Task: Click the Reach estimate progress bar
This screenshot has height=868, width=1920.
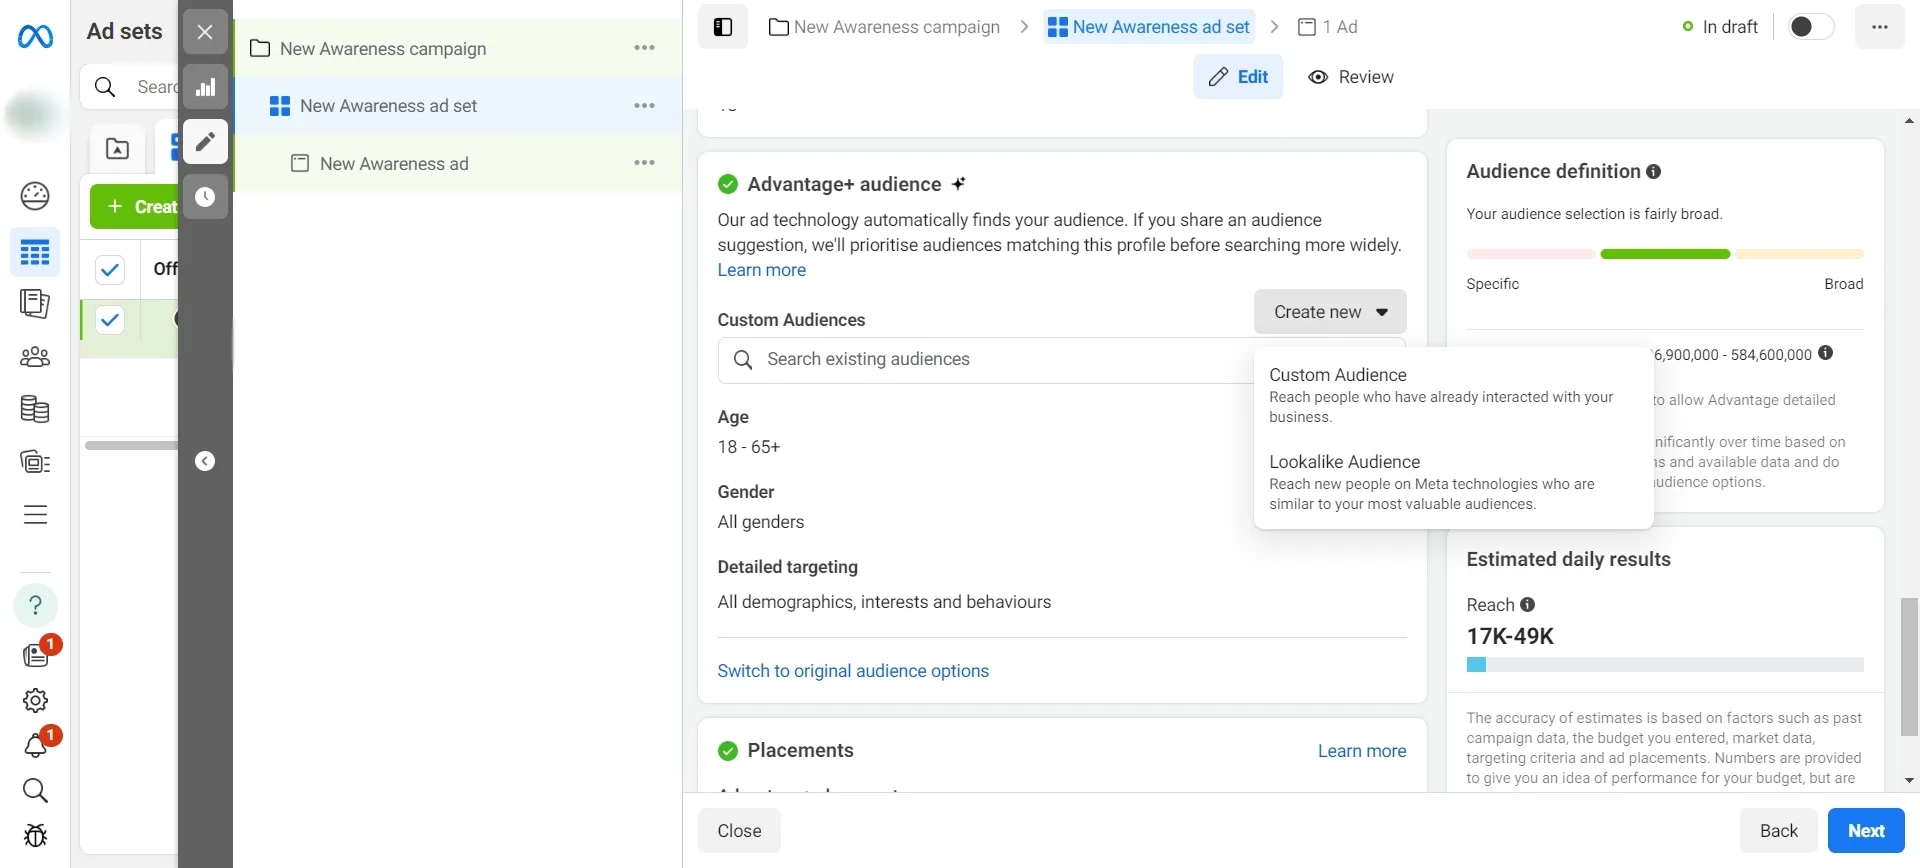Action: [x=1665, y=665]
